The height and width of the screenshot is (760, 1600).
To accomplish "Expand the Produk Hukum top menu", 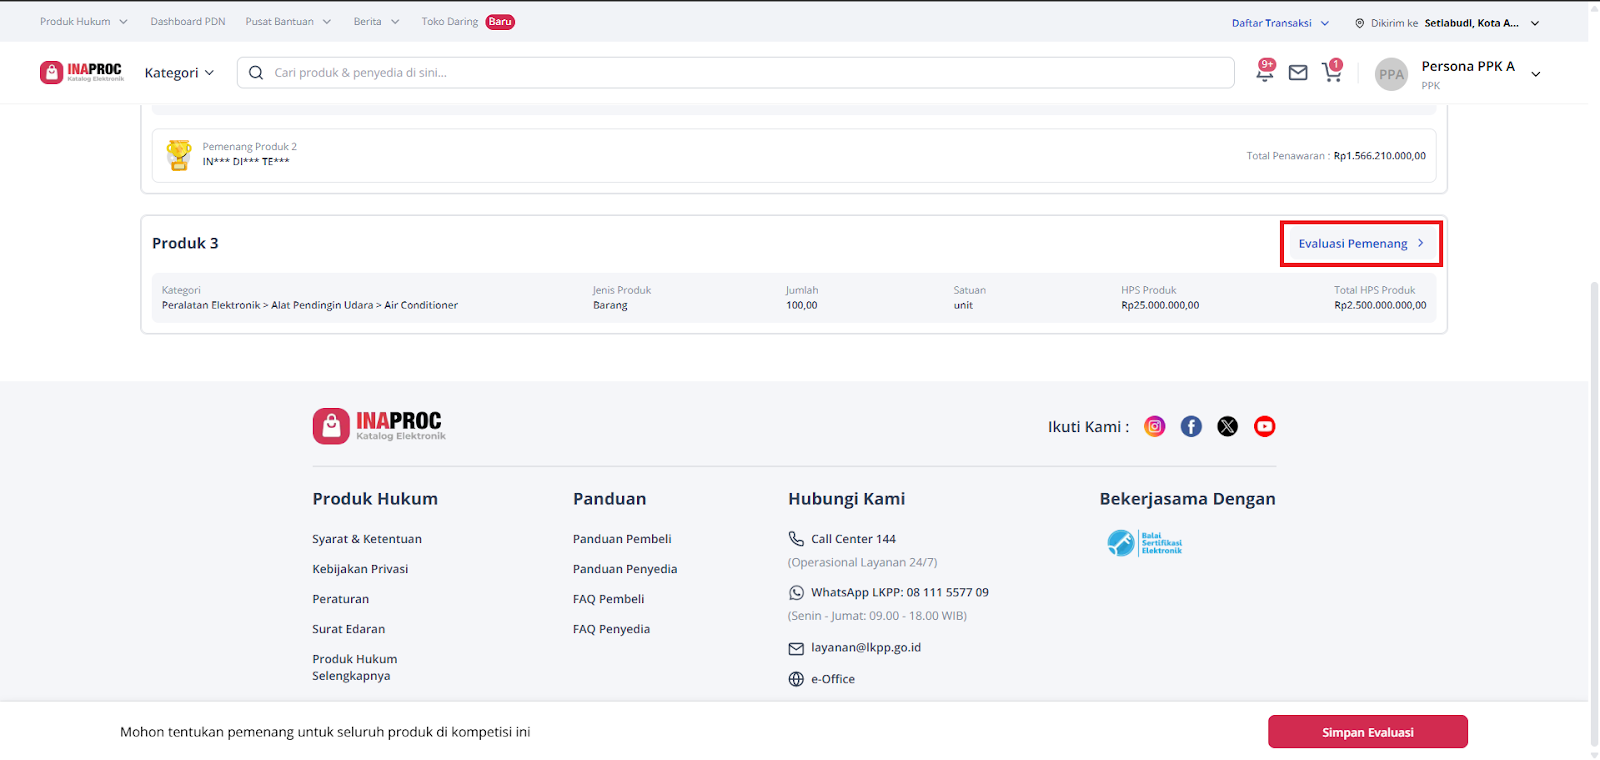I will pos(84,21).
